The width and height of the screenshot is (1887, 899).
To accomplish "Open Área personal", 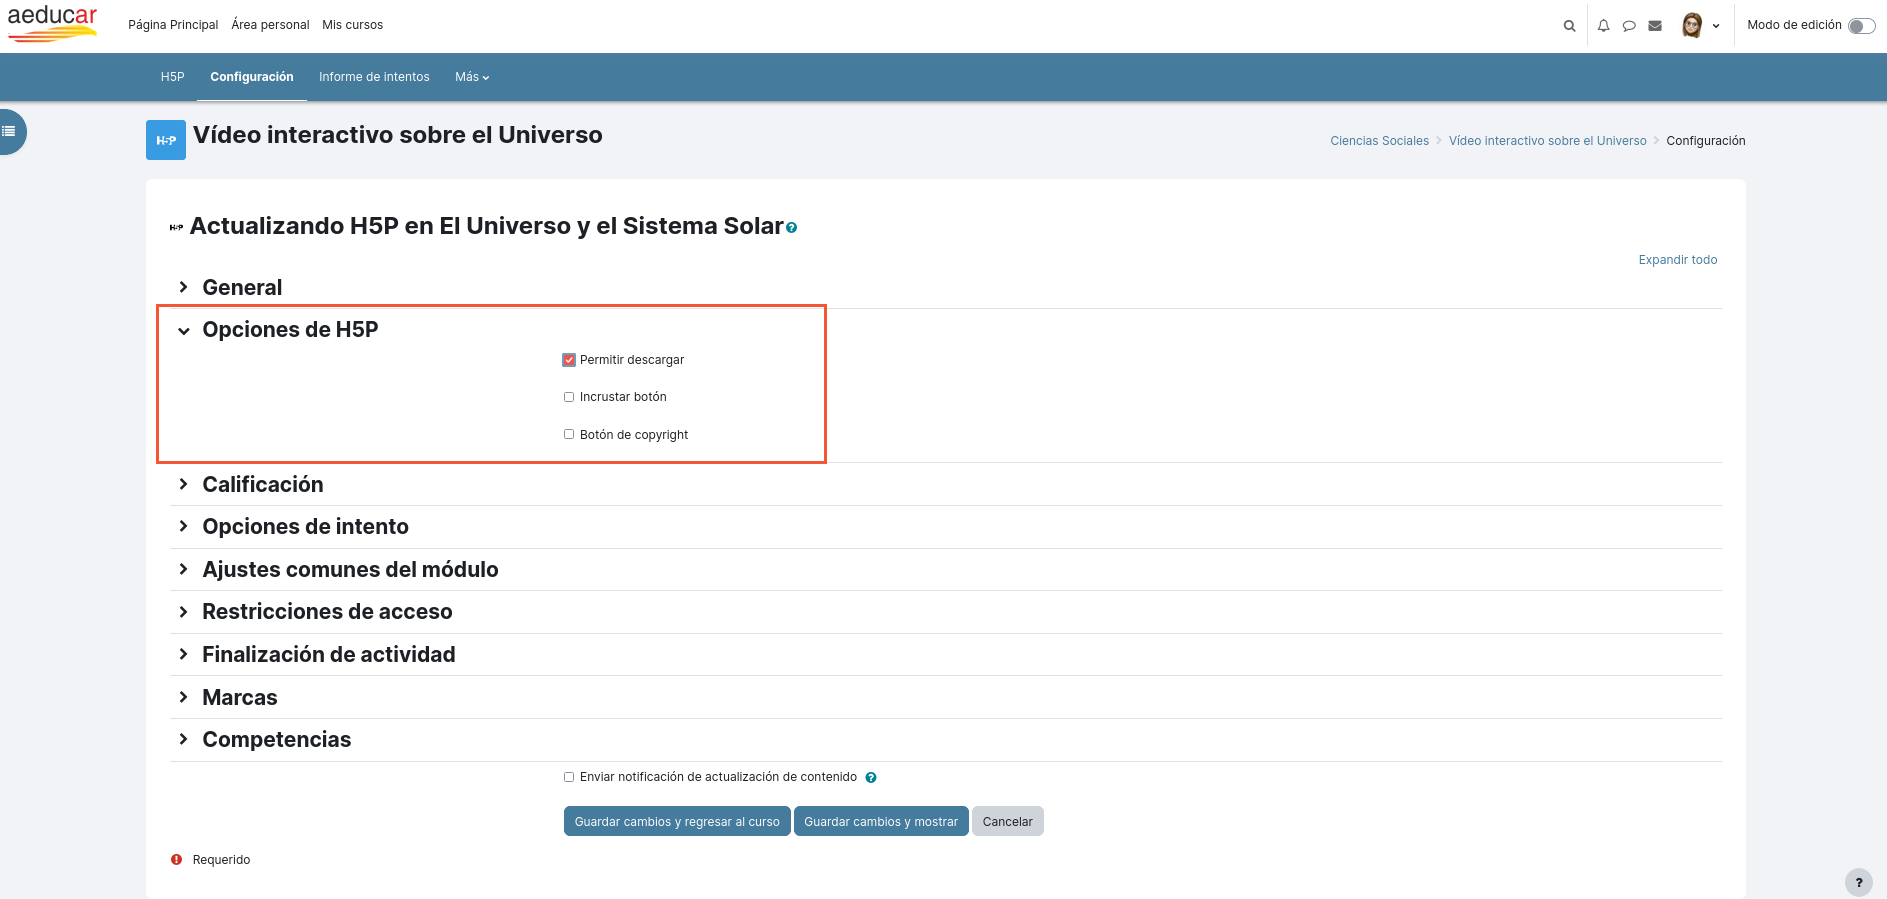I will point(270,25).
